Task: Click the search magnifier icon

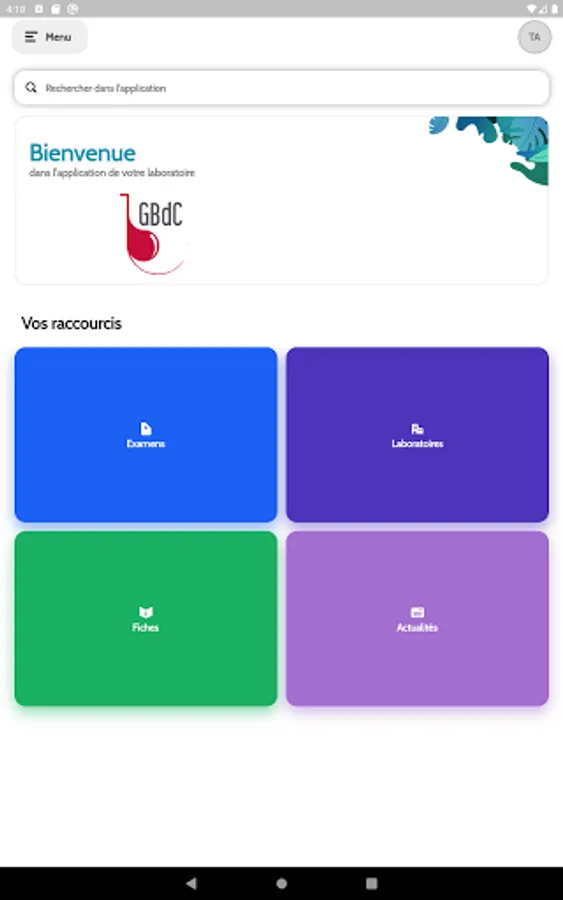Action: pyautogui.click(x=31, y=87)
